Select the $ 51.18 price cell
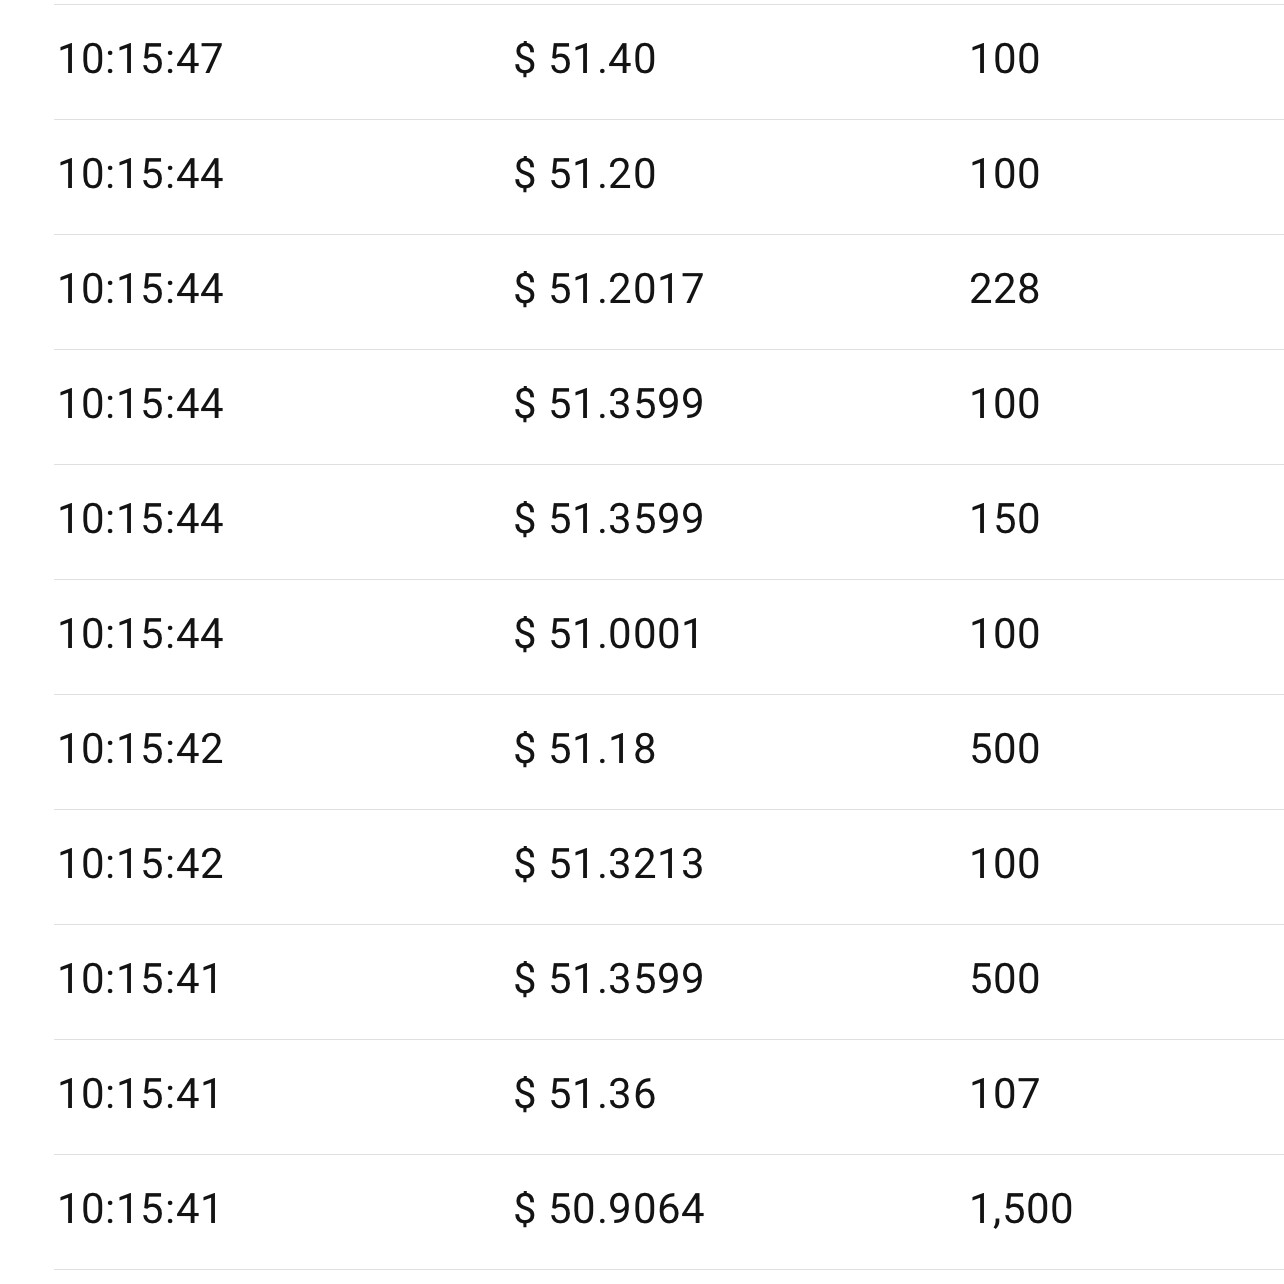Image resolution: width=1284 pixels, height=1284 pixels. tap(585, 749)
